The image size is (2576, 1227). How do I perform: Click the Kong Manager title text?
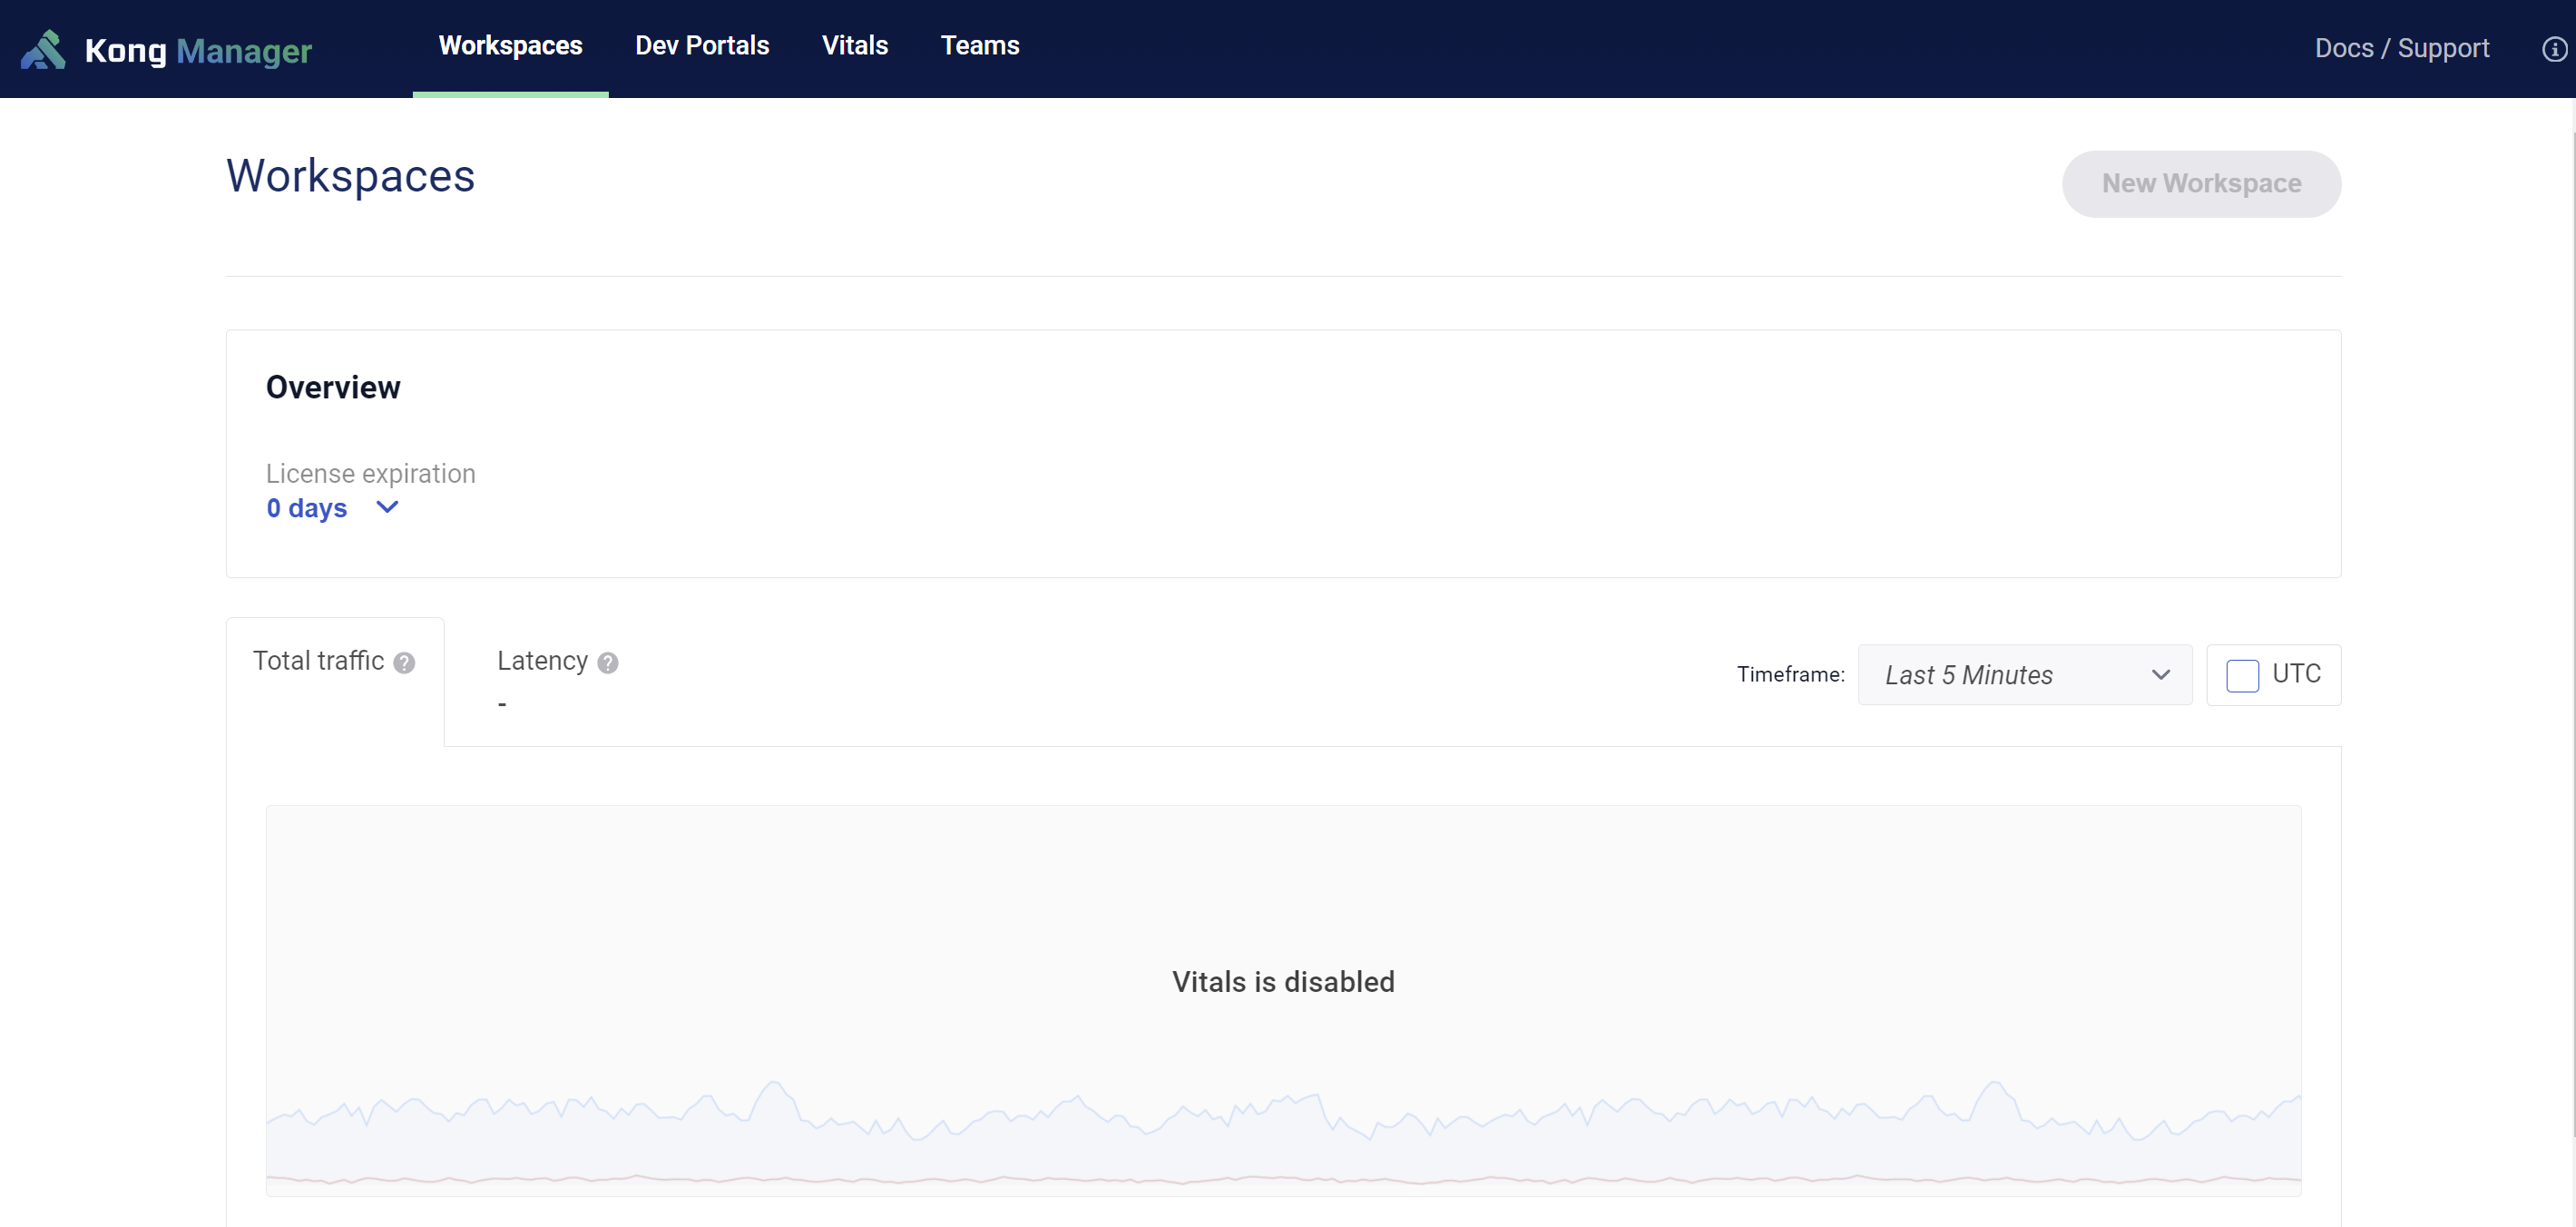(x=198, y=50)
